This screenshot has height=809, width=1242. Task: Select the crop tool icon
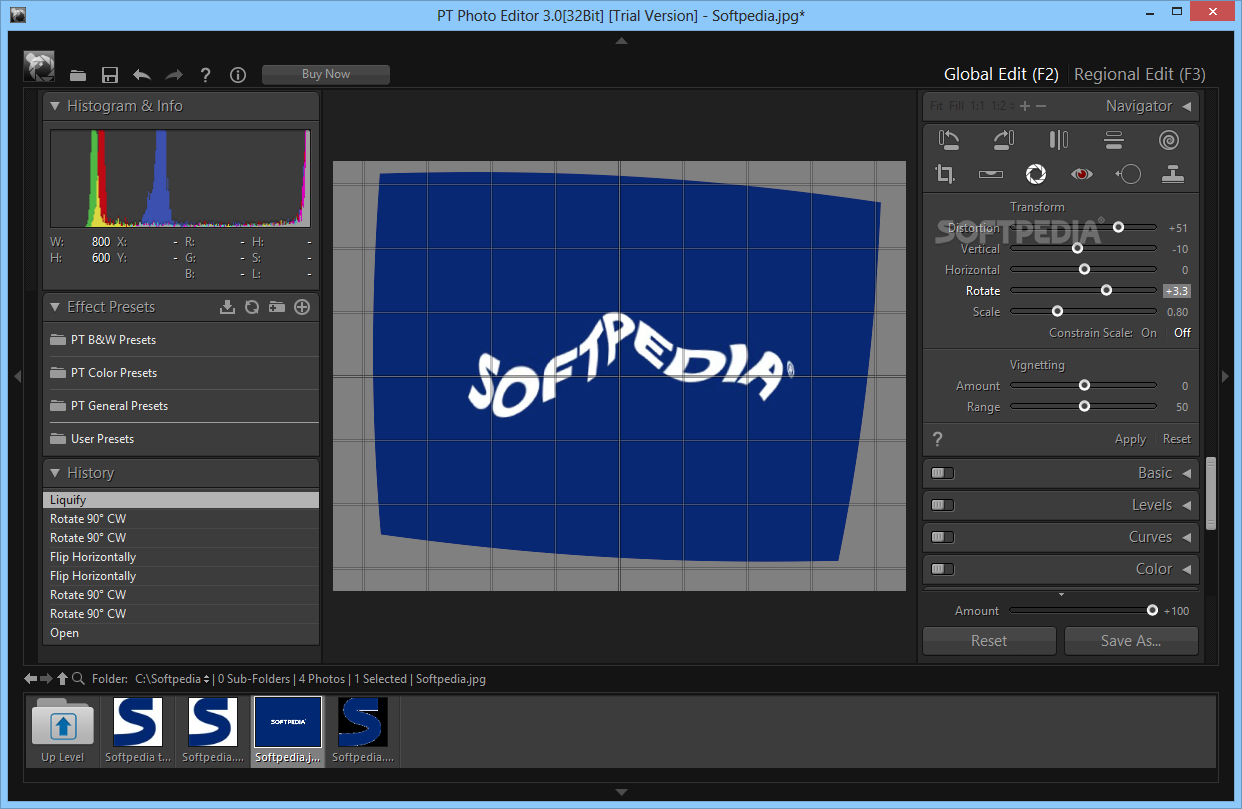pyautogui.click(x=945, y=174)
